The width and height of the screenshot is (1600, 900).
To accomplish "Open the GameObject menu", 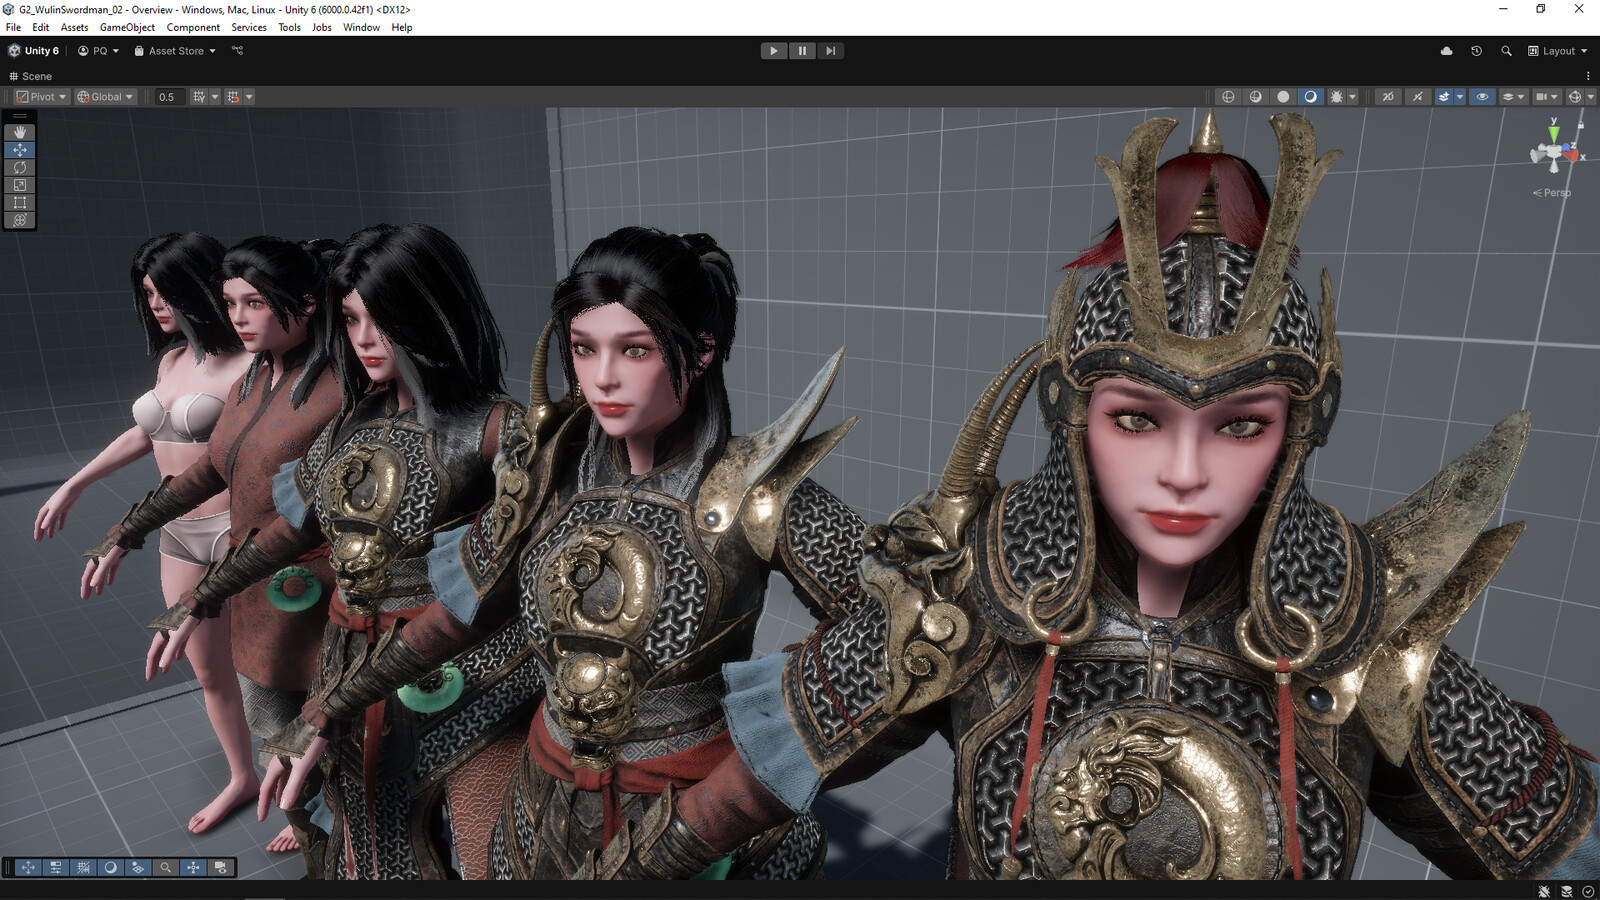I will click(127, 27).
